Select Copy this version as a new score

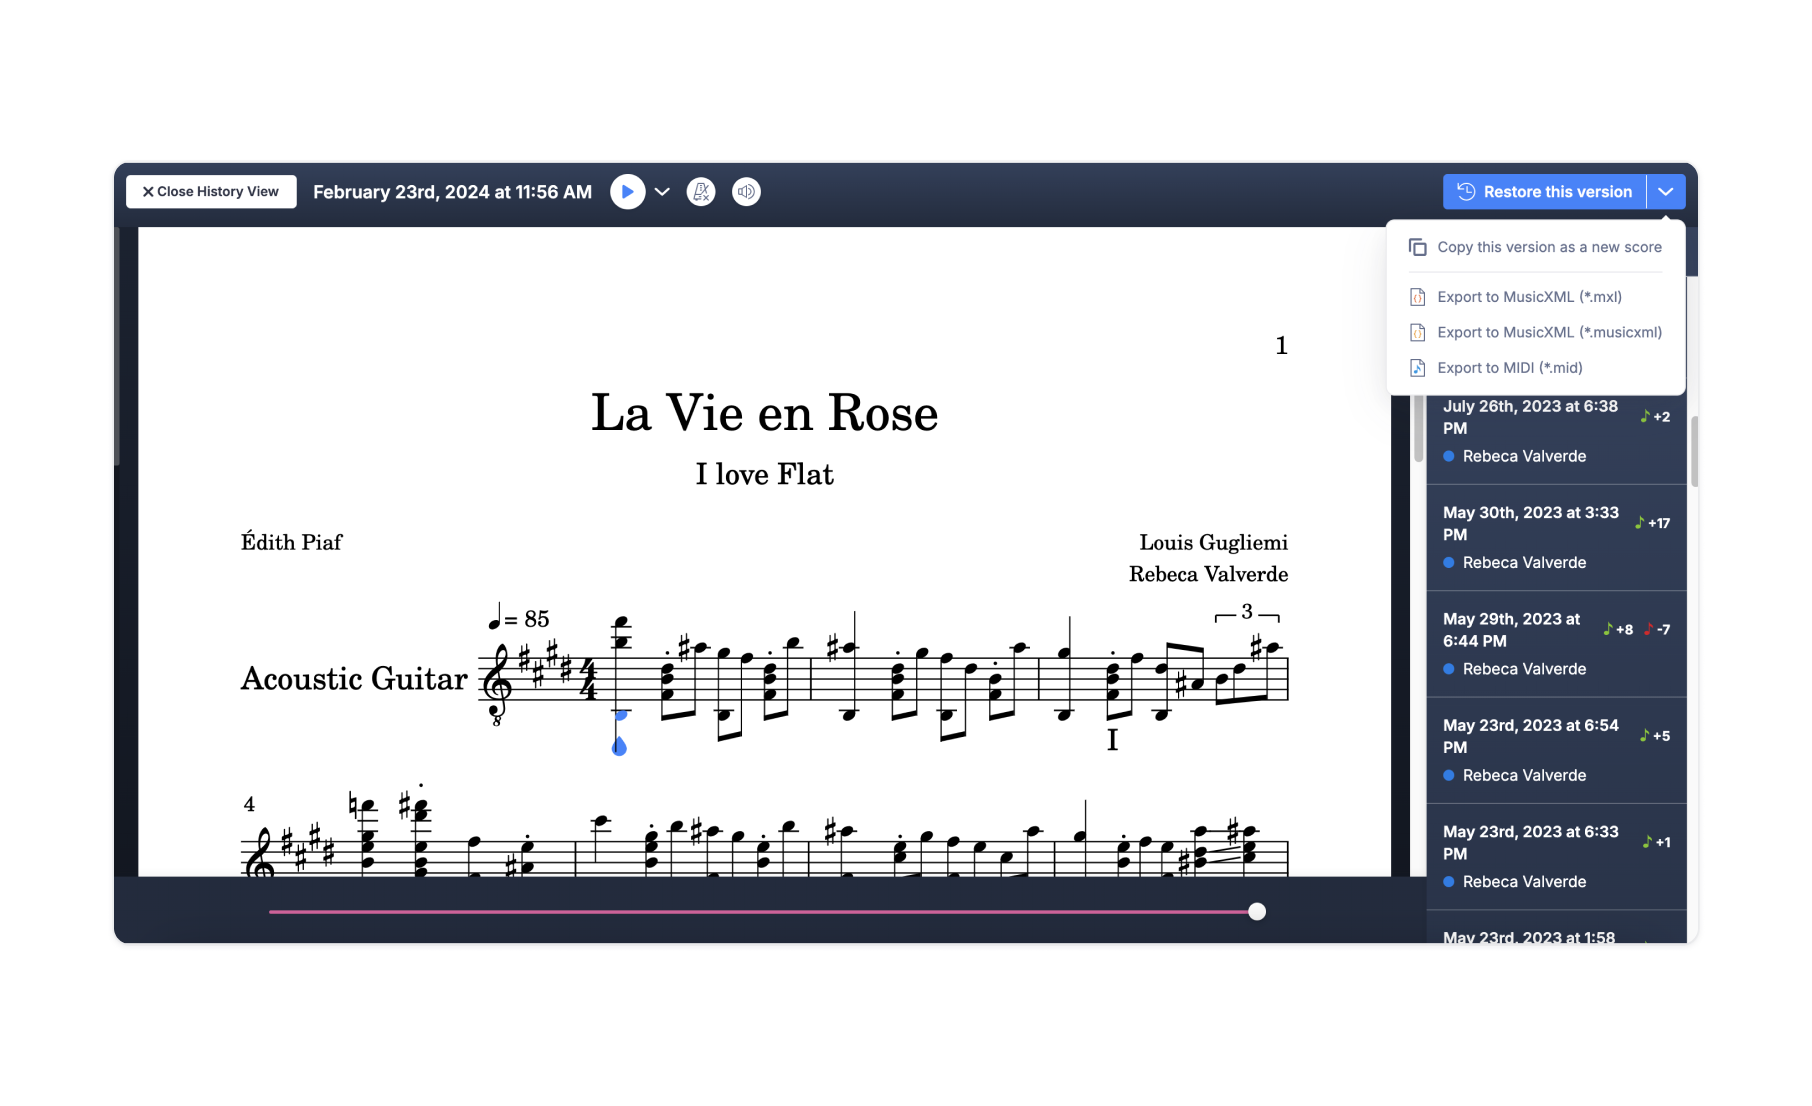tap(1548, 247)
